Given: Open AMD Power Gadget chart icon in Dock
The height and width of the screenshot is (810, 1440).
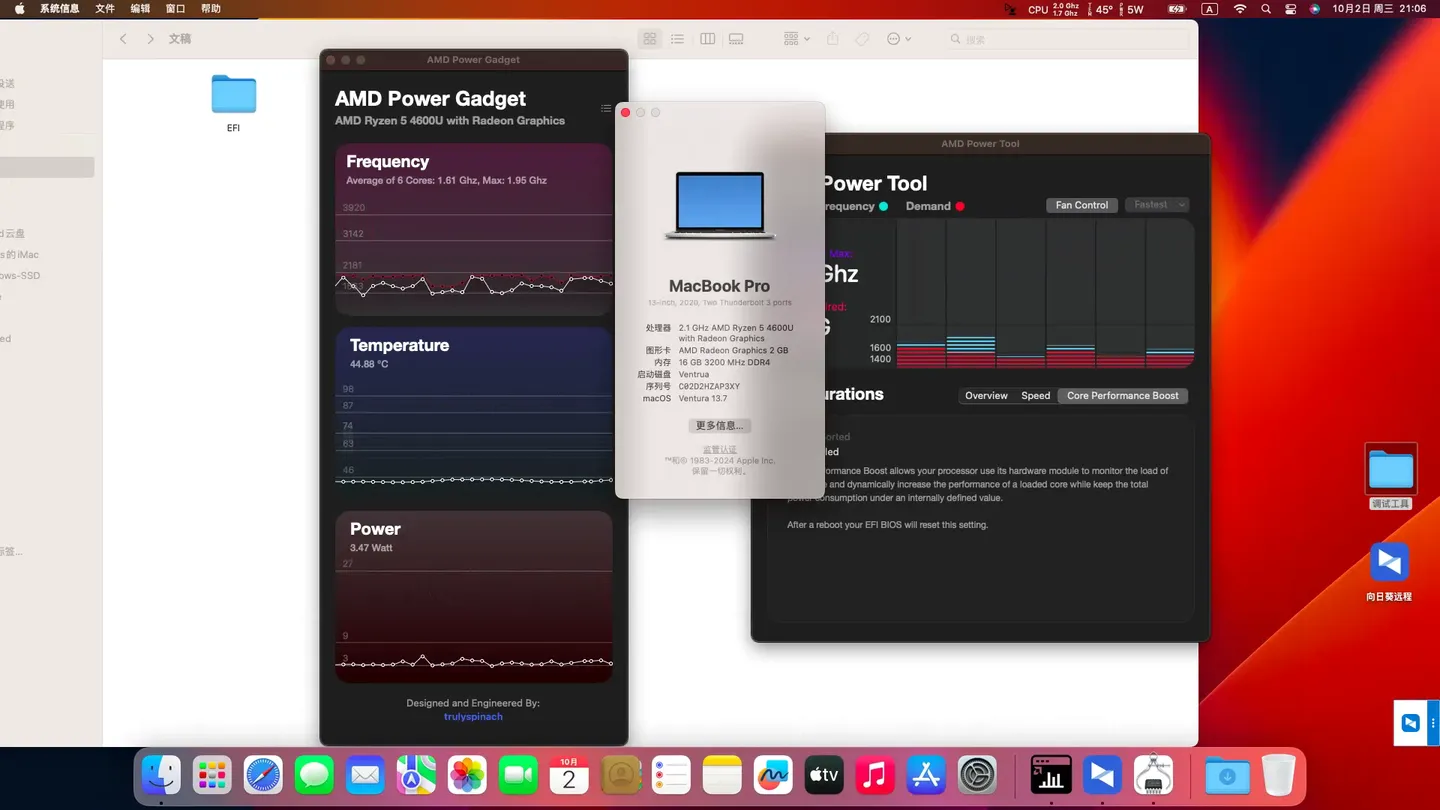Looking at the screenshot, I should click(1051, 775).
